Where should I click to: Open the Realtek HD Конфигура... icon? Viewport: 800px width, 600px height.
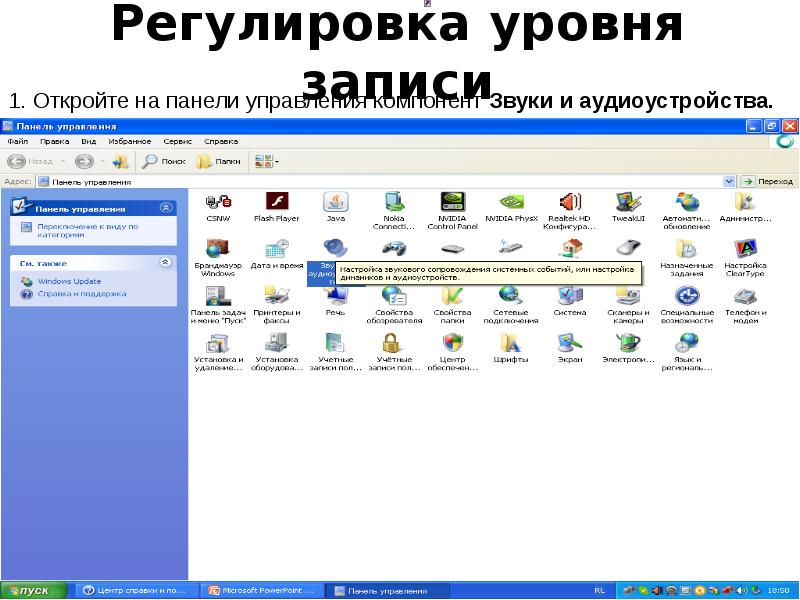569,211
